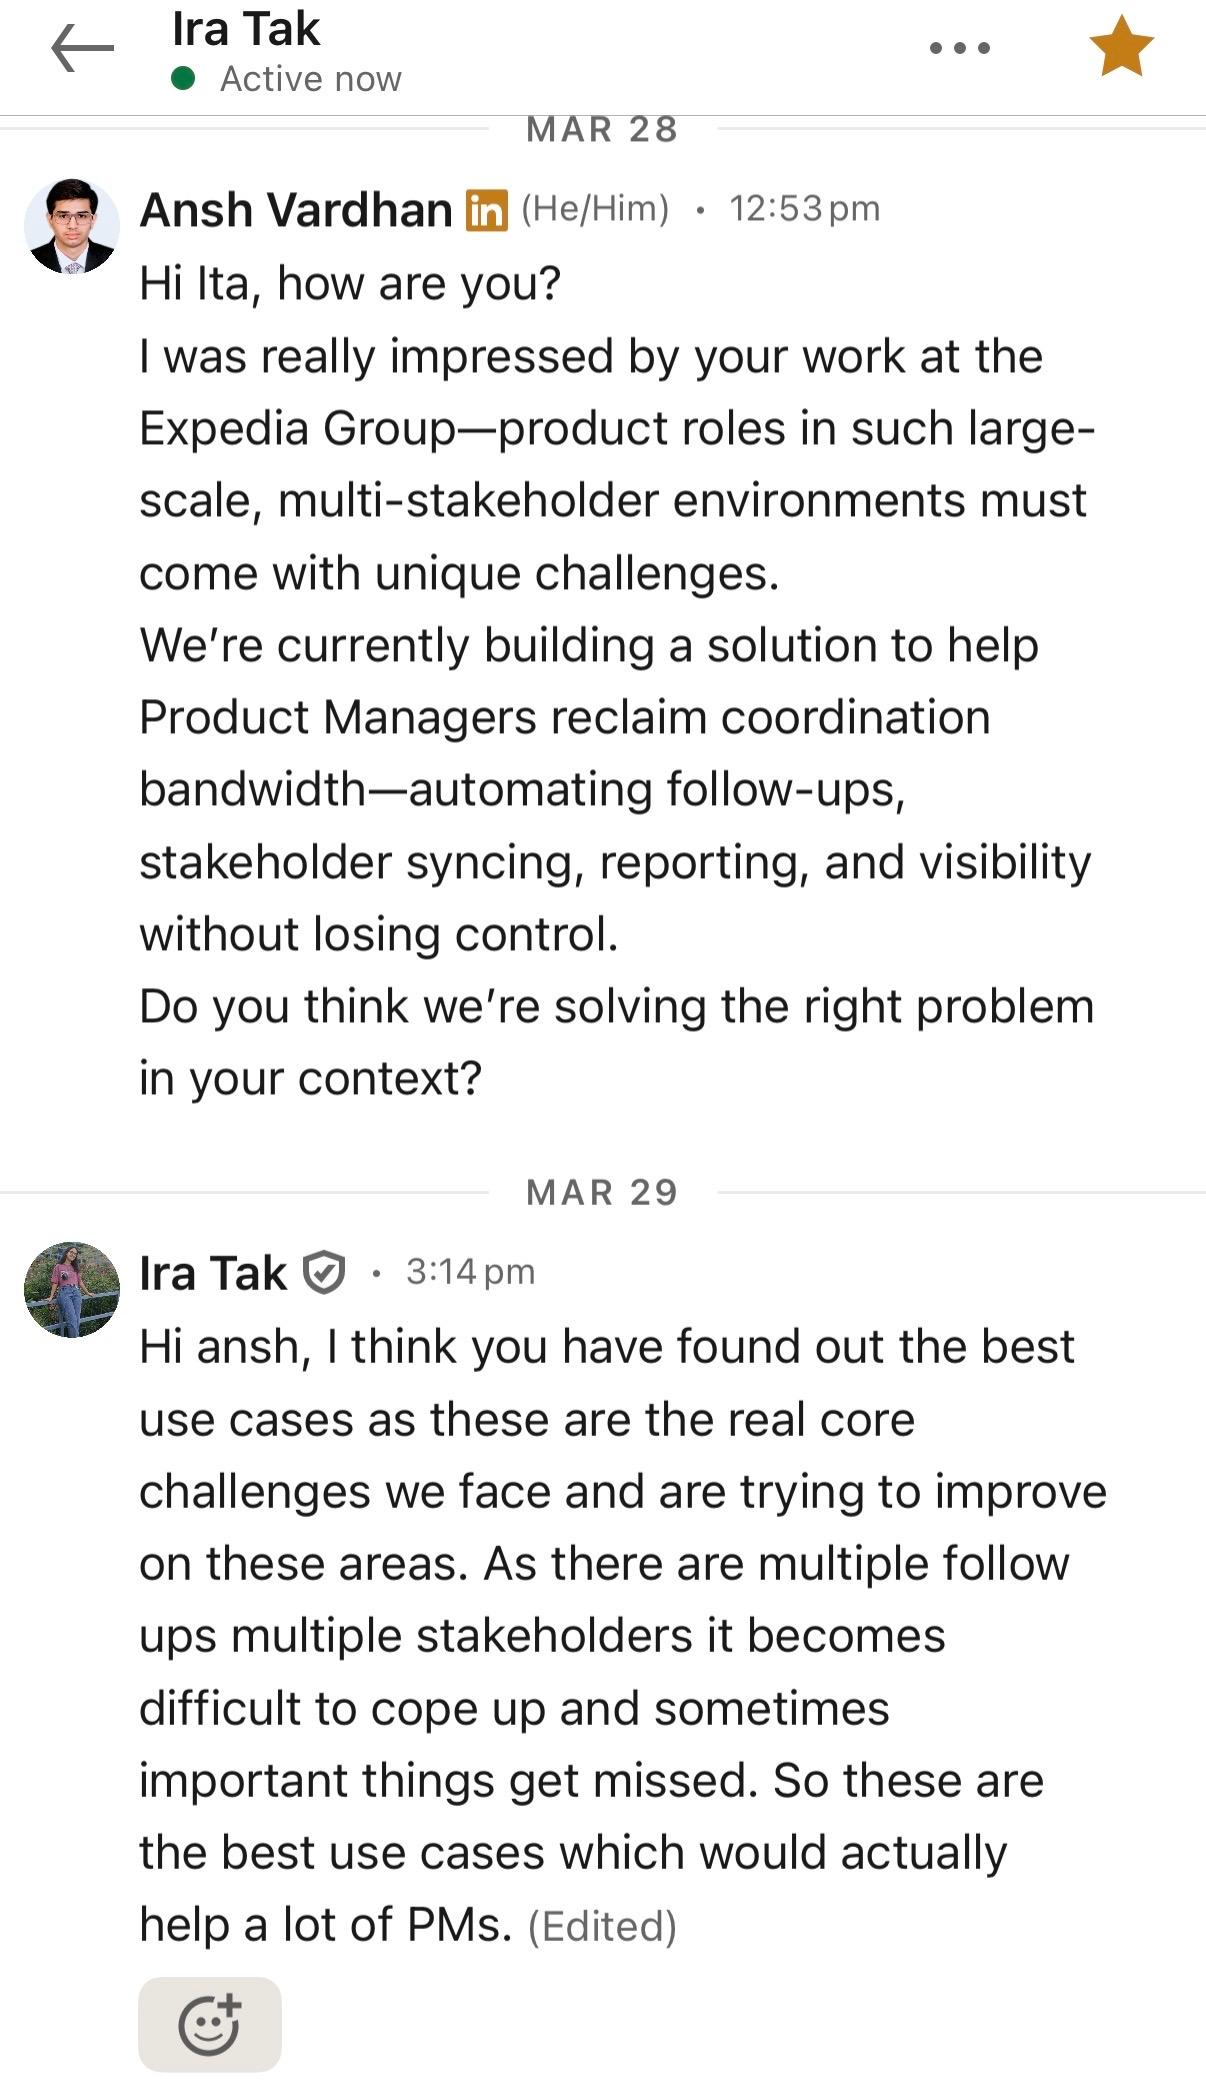Tap the MAR 29 date divider
Screen dimensions: 1206x2080
[602, 1192]
